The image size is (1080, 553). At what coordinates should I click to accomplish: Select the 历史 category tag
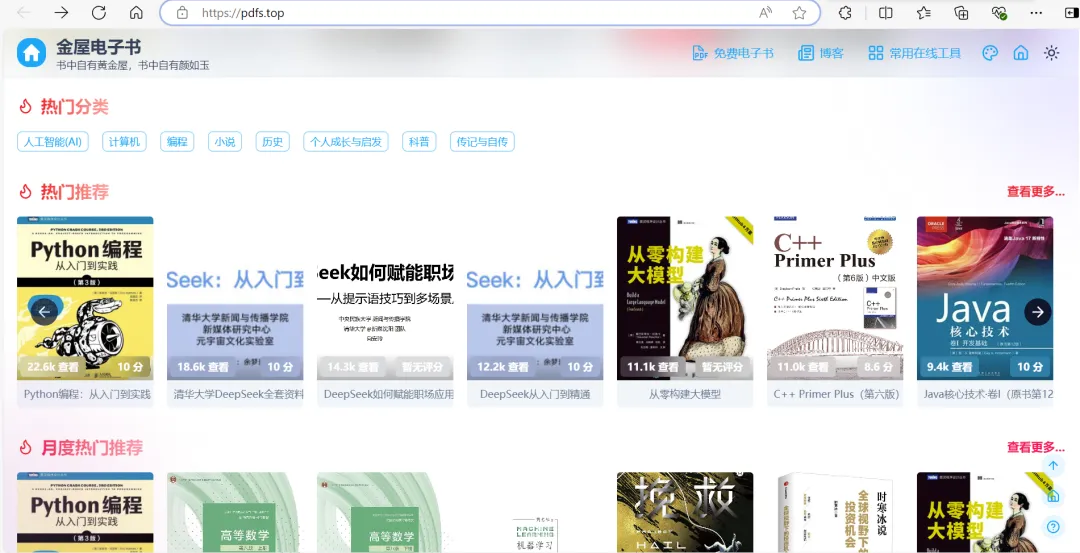(273, 142)
